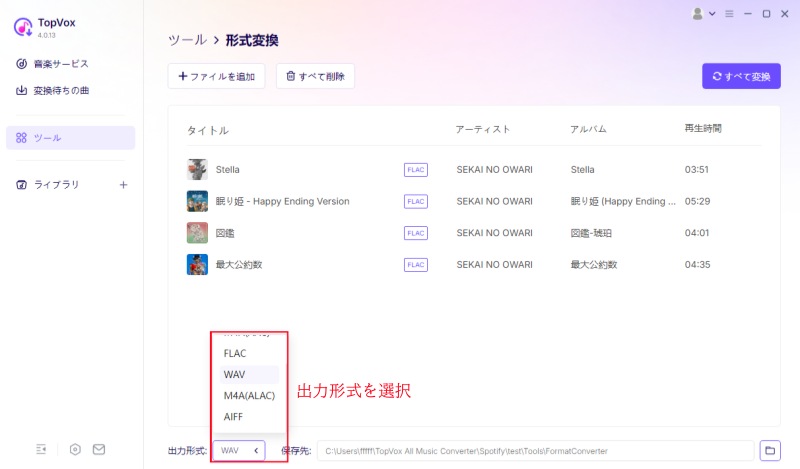Click the 図鑑 track thumbnail
800x469 pixels.
(197, 233)
